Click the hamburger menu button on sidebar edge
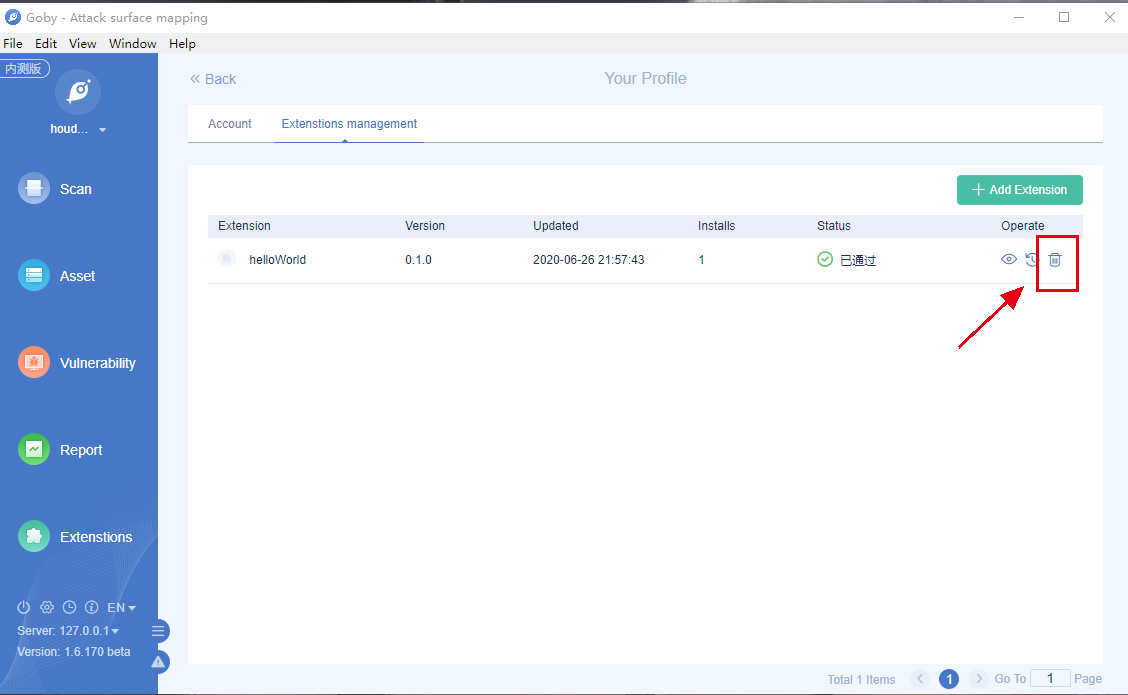 coord(158,631)
